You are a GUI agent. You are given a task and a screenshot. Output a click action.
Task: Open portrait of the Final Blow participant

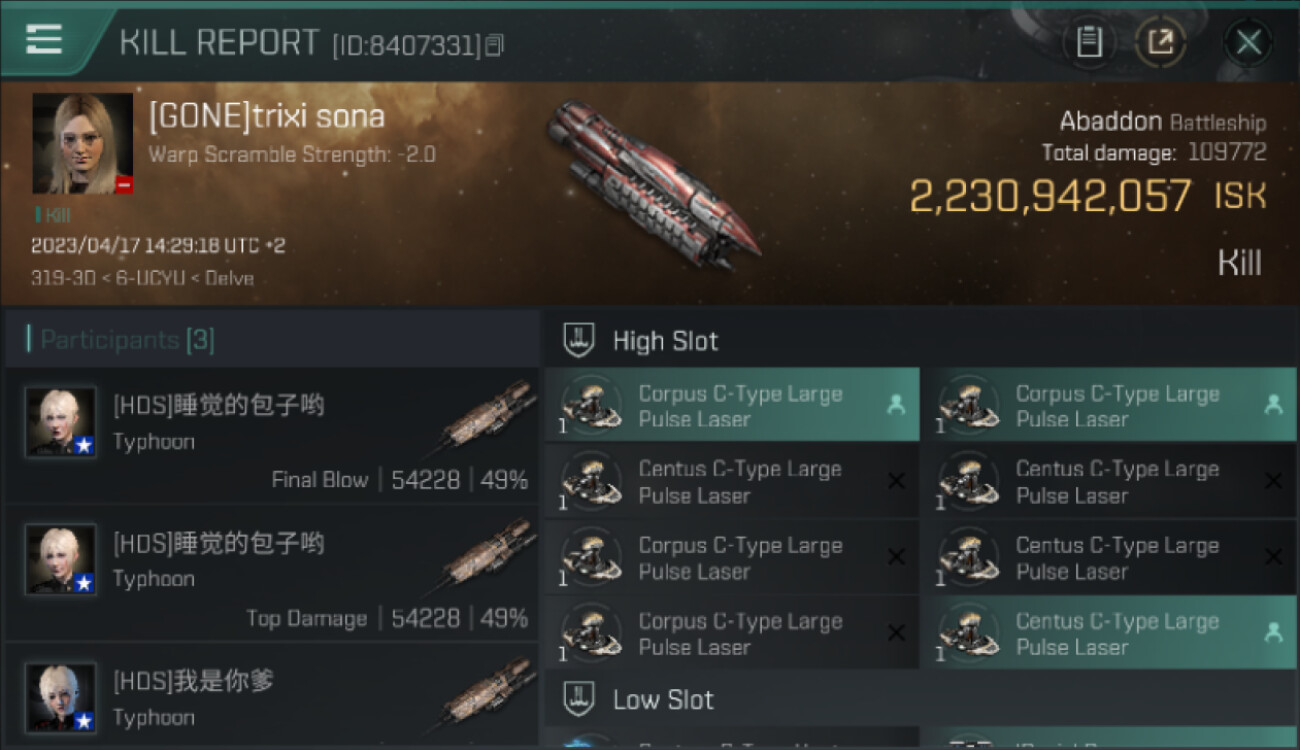point(61,422)
